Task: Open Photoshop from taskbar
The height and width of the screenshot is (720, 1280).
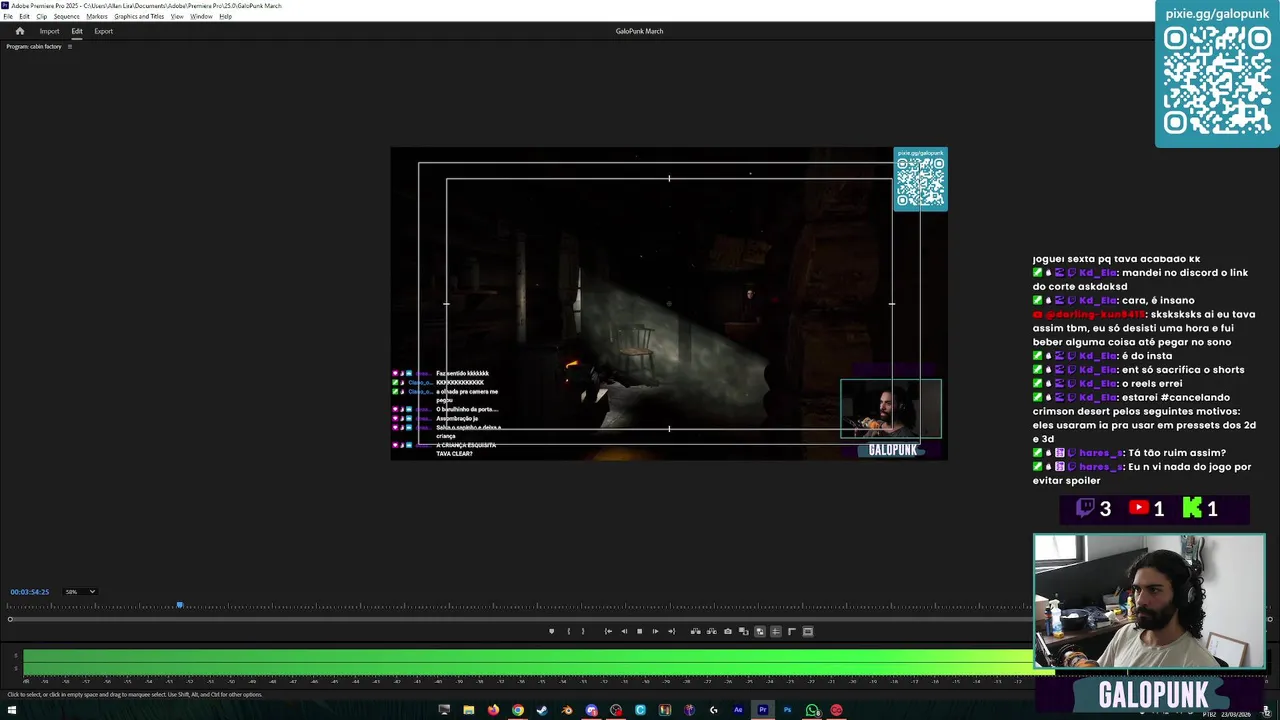Action: click(787, 710)
